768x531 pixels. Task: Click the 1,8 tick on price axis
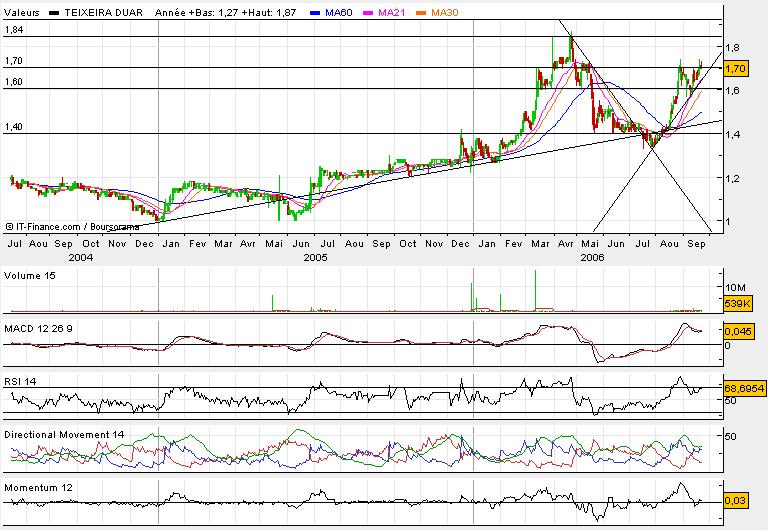(733, 48)
